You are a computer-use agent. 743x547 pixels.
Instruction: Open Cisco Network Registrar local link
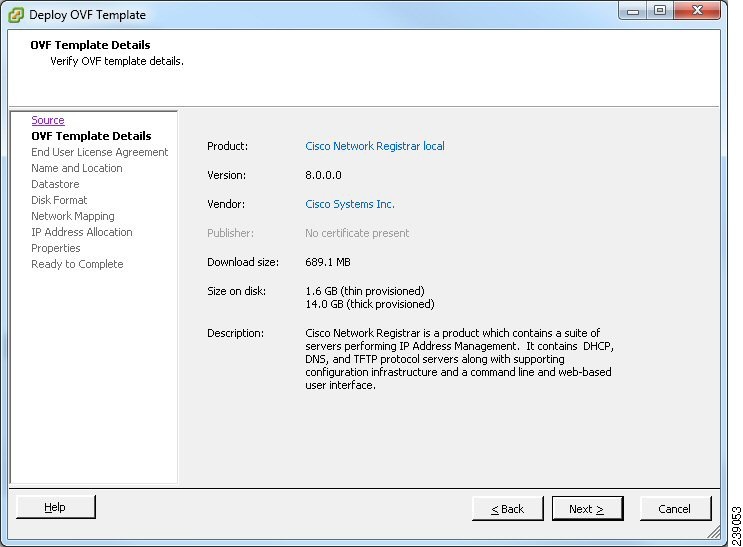pyautogui.click(x=375, y=146)
